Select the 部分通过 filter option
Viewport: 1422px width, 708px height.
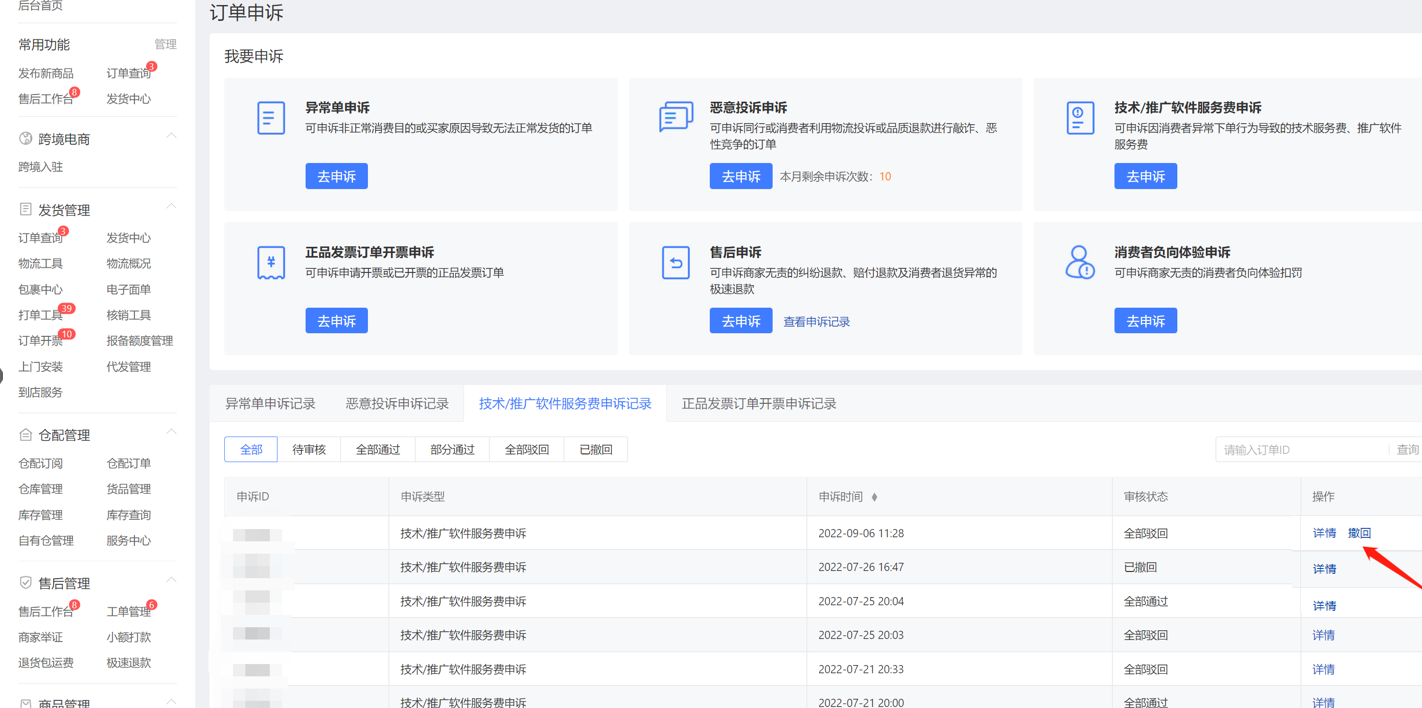pos(451,449)
